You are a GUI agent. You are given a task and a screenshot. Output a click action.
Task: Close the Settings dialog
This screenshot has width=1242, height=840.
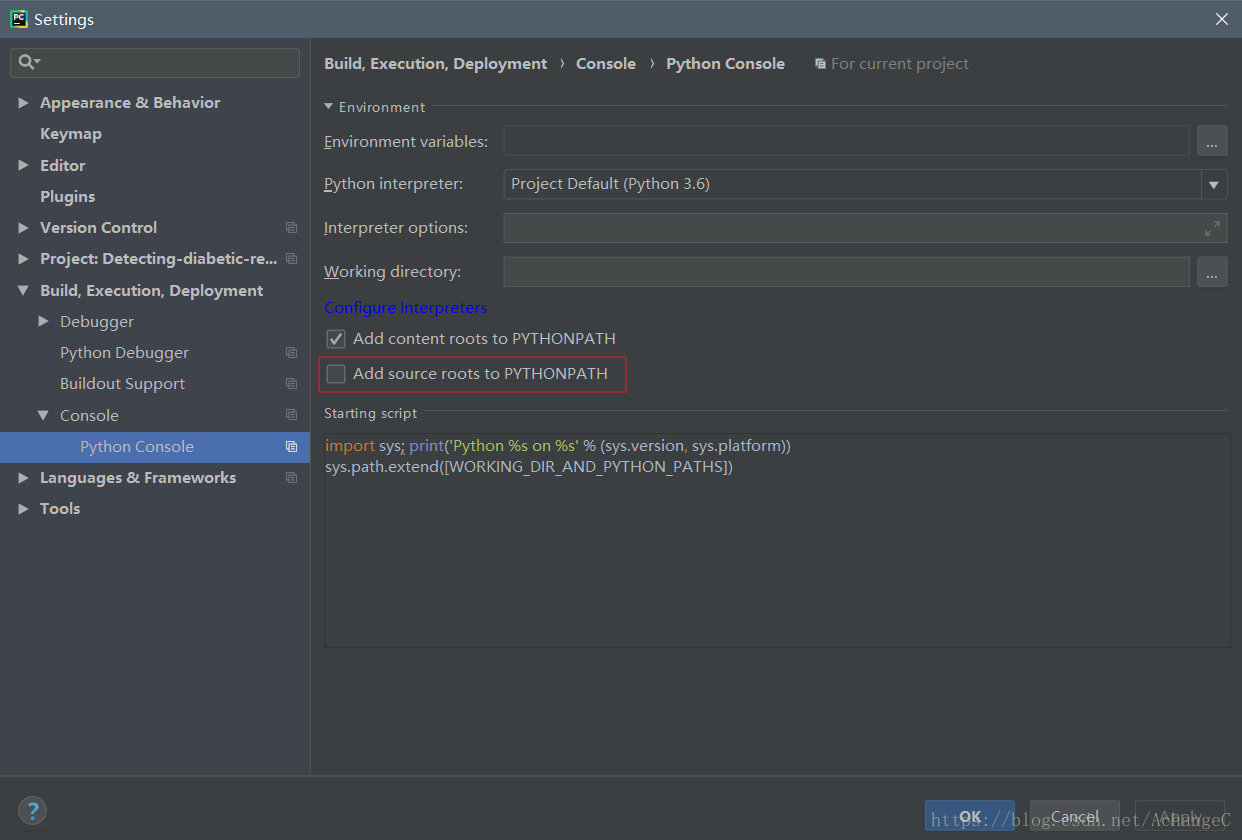1222,19
